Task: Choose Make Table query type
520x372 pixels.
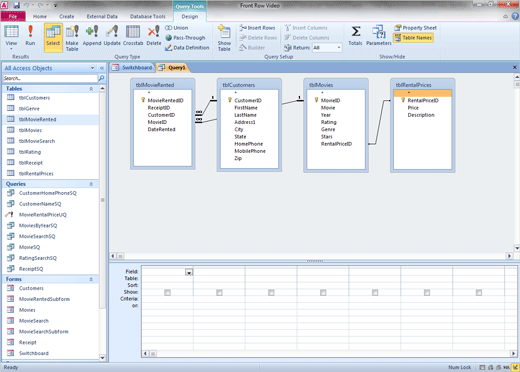Action: [x=72, y=38]
